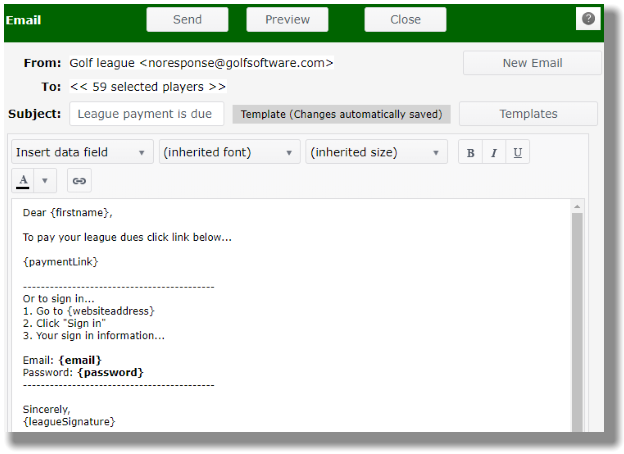The width and height of the screenshot is (624, 454).
Task: Insert a hyperlink with the link icon
Action: tap(79, 181)
